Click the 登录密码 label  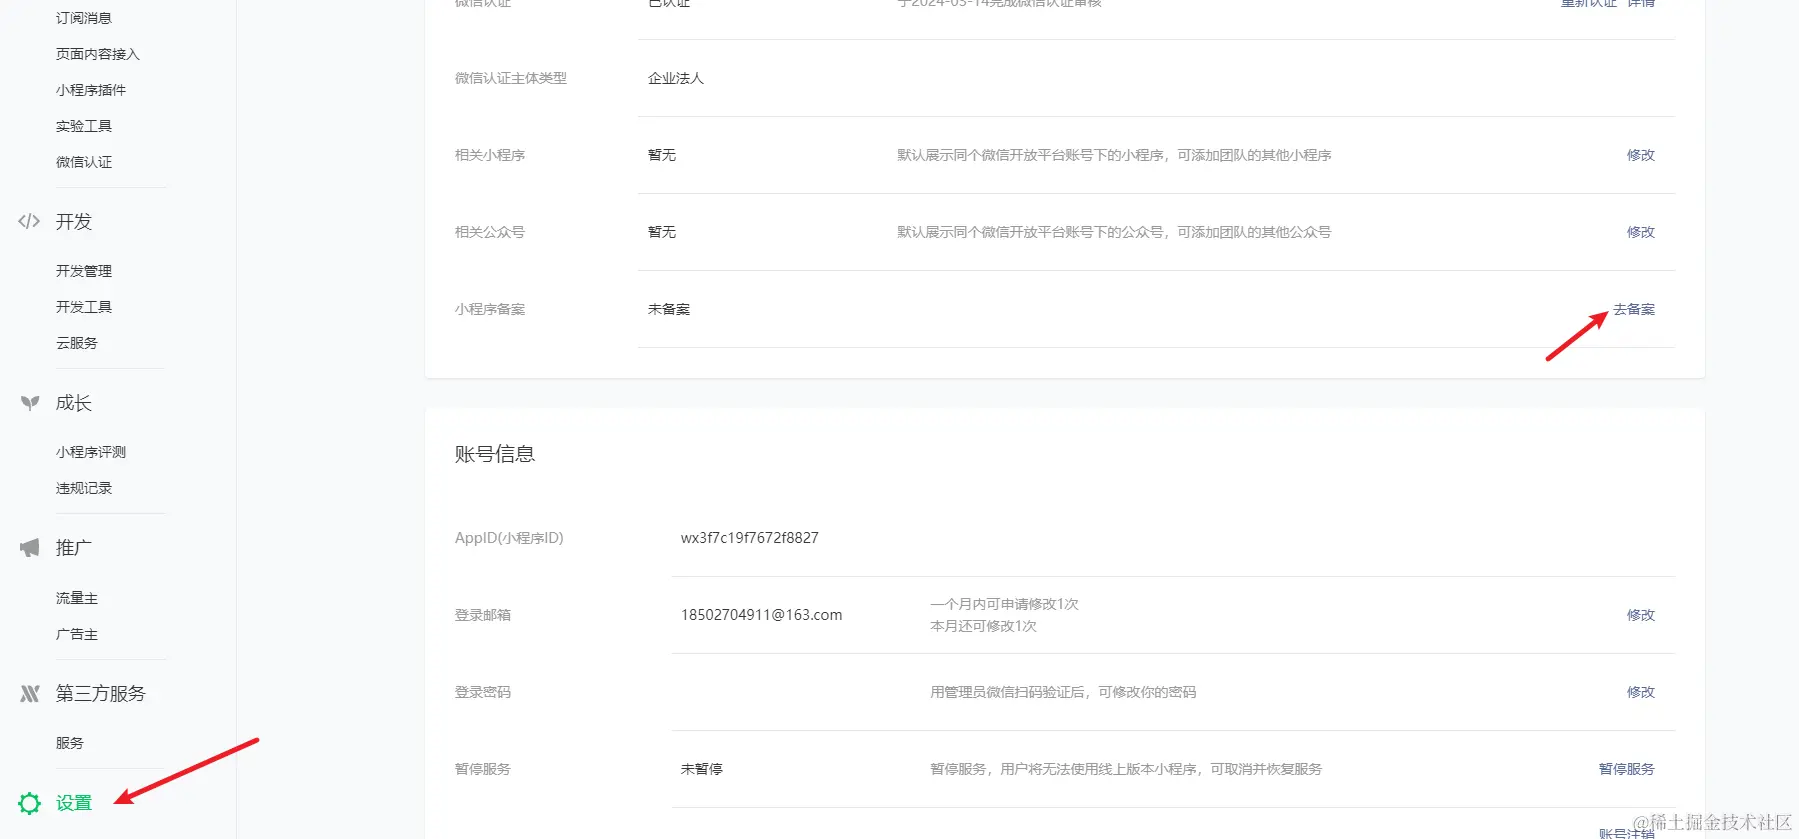483,692
